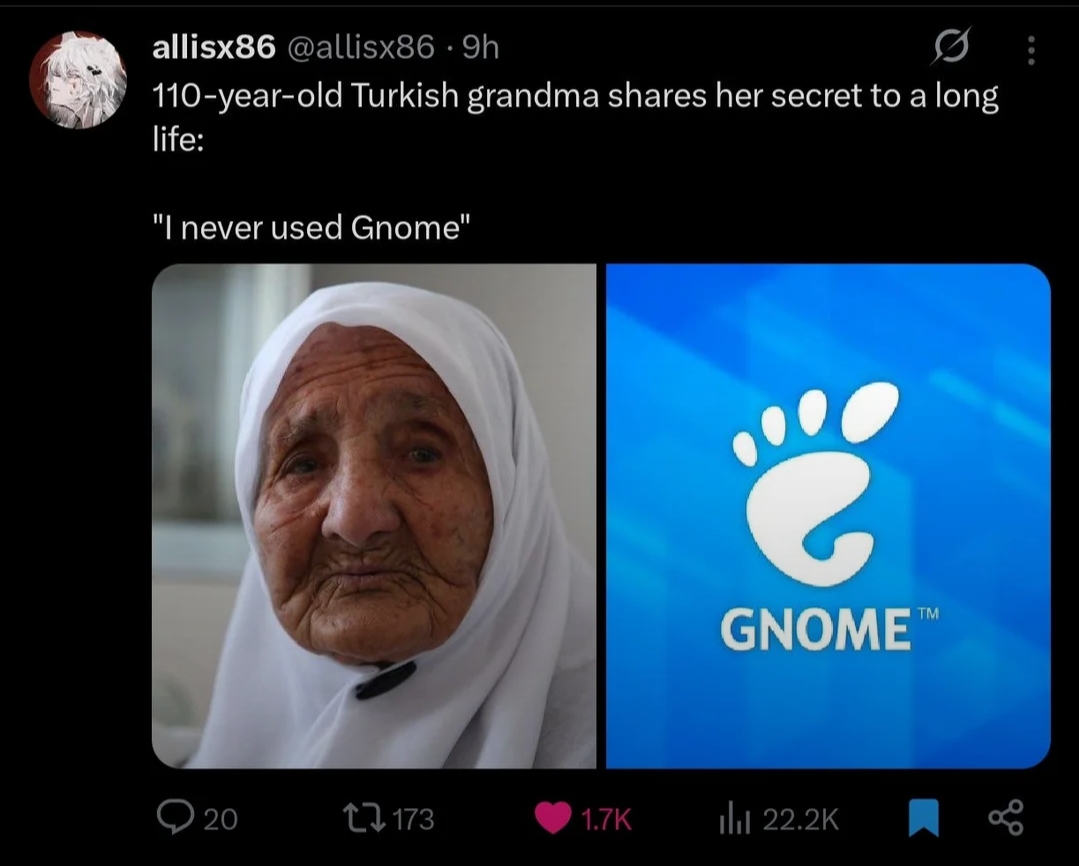Click the reply speech bubble icon
The width and height of the screenshot is (1079, 866).
(175, 818)
